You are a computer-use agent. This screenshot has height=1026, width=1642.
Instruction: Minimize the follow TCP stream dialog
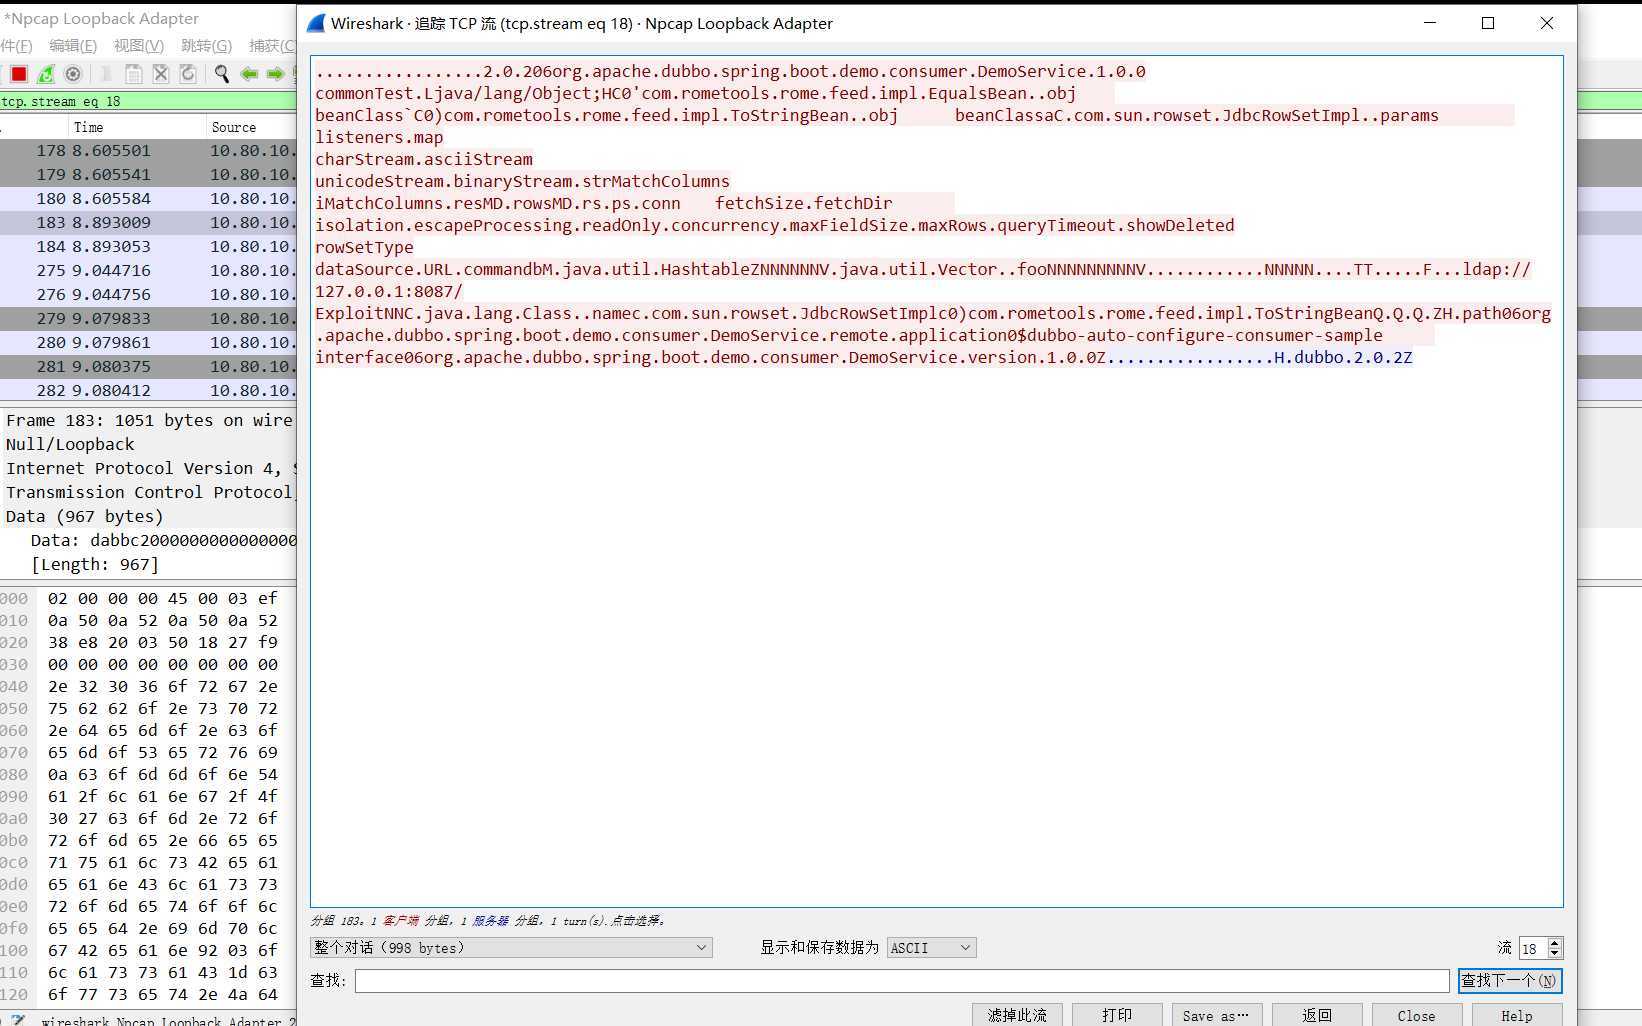1430,23
